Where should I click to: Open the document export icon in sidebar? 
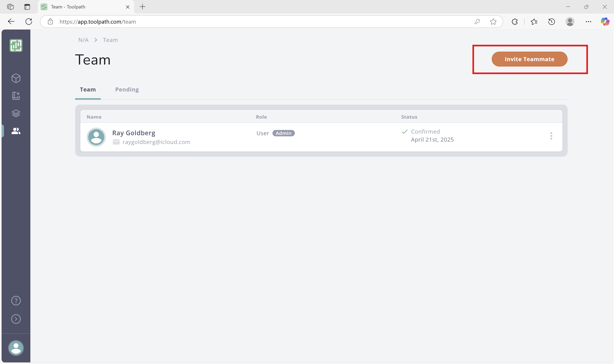[16, 96]
